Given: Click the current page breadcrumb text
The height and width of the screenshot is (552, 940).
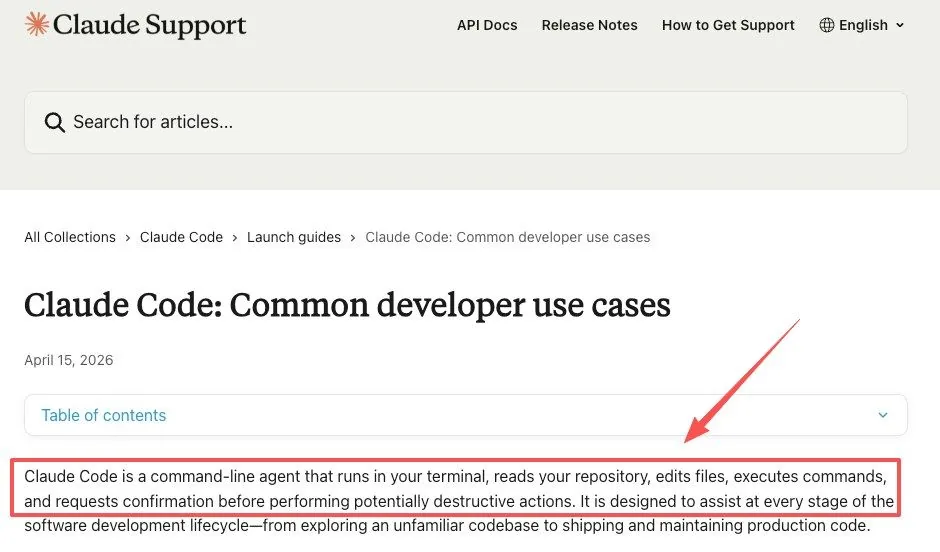Looking at the screenshot, I should pos(508,237).
